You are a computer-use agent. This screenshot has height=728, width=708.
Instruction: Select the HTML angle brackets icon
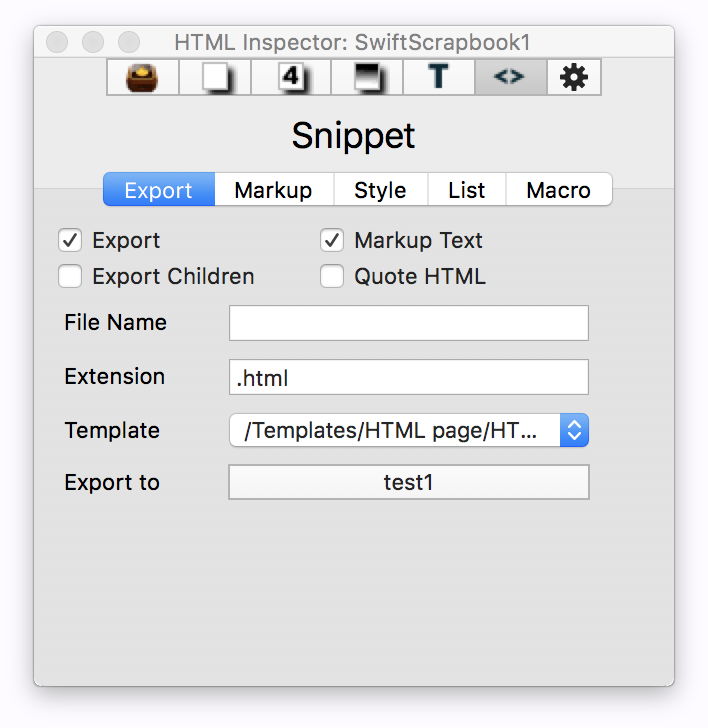[x=510, y=77]
